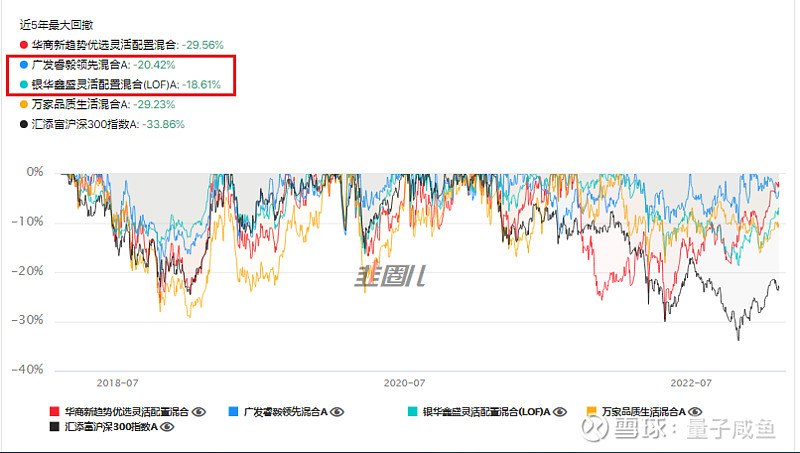Screen dimensions: 800x453
Task: Click y-axis label -10%
Action: pos(28,222)
